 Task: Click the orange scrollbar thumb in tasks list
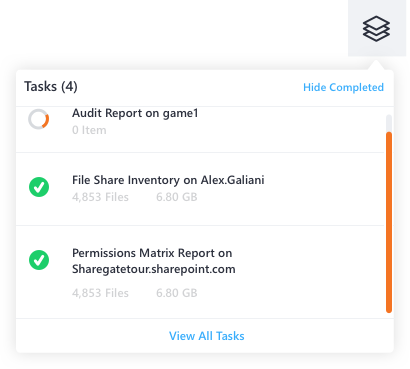pos(389,222)
